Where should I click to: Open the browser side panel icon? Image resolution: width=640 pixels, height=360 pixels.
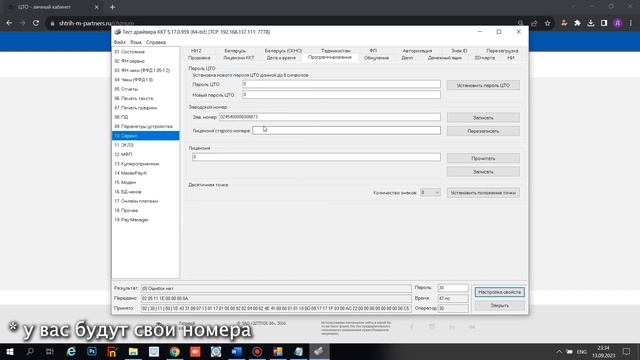tap(604, 23)
